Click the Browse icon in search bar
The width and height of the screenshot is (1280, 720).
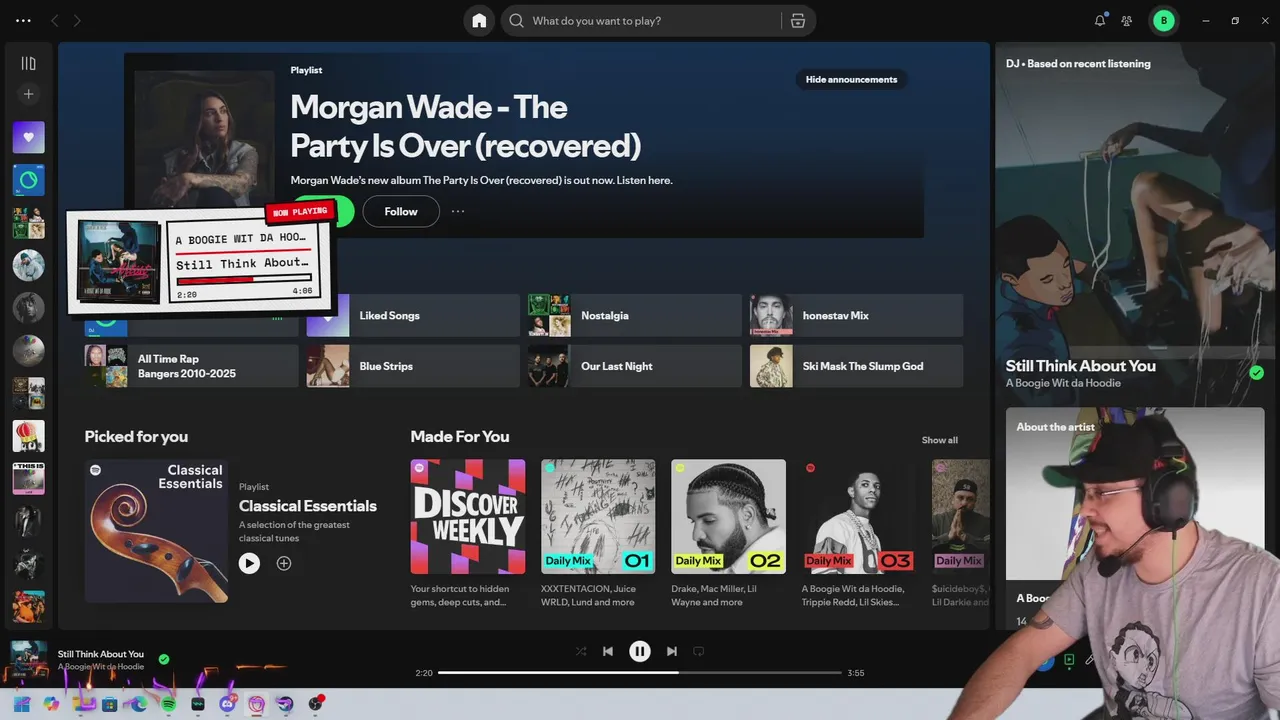coord(797,20)
